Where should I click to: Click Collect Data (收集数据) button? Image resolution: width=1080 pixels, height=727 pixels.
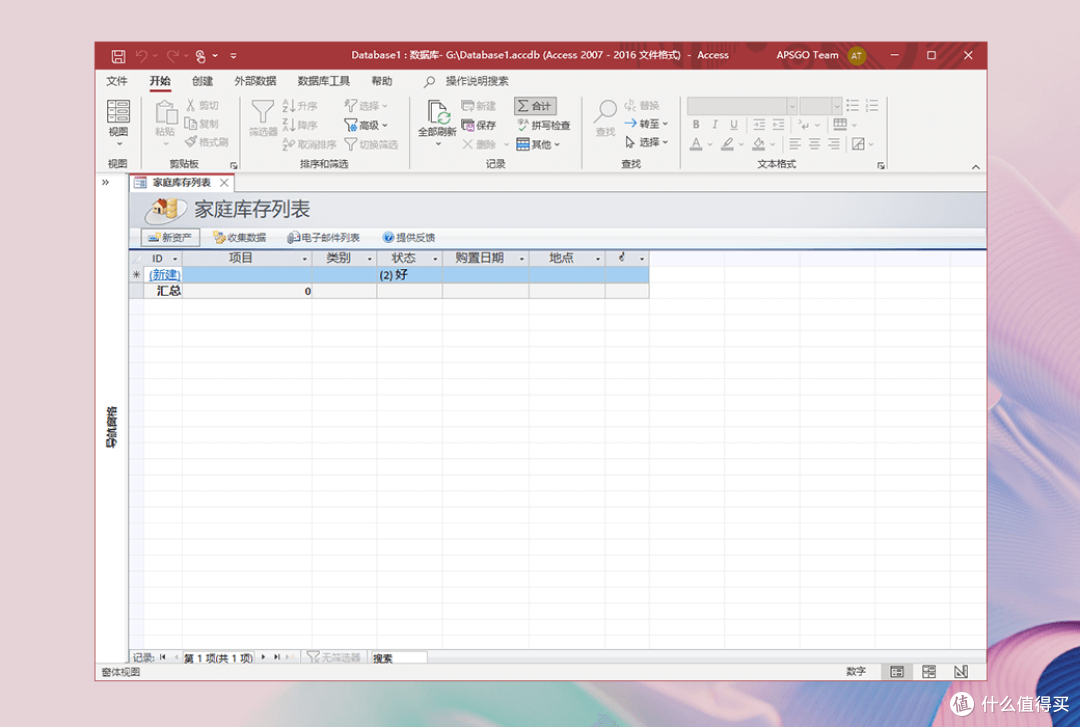pos(240,238)
